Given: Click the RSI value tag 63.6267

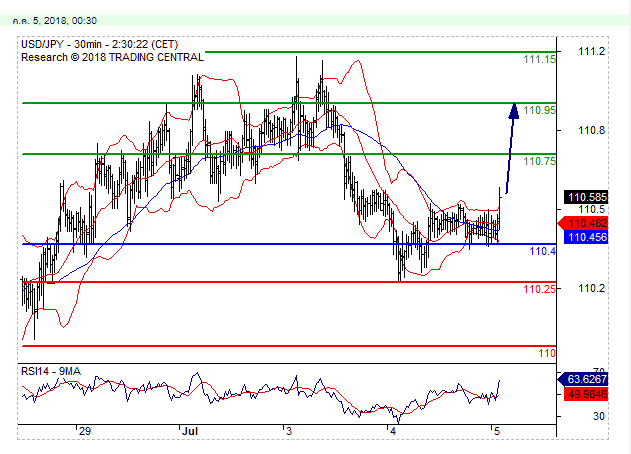Looking at the screenshot, I should coord(583,379).
